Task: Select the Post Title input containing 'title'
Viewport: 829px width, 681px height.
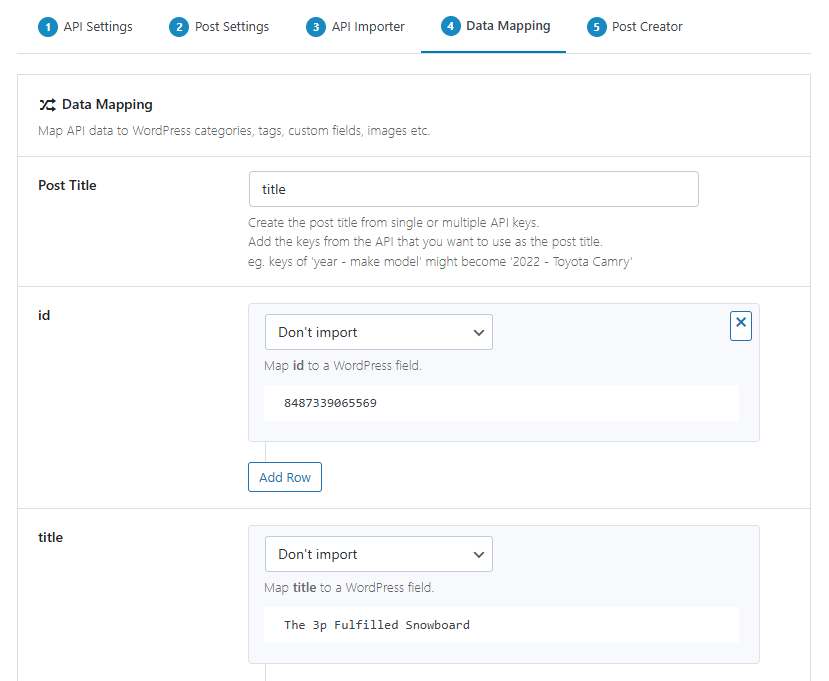Action: [473, 188]
